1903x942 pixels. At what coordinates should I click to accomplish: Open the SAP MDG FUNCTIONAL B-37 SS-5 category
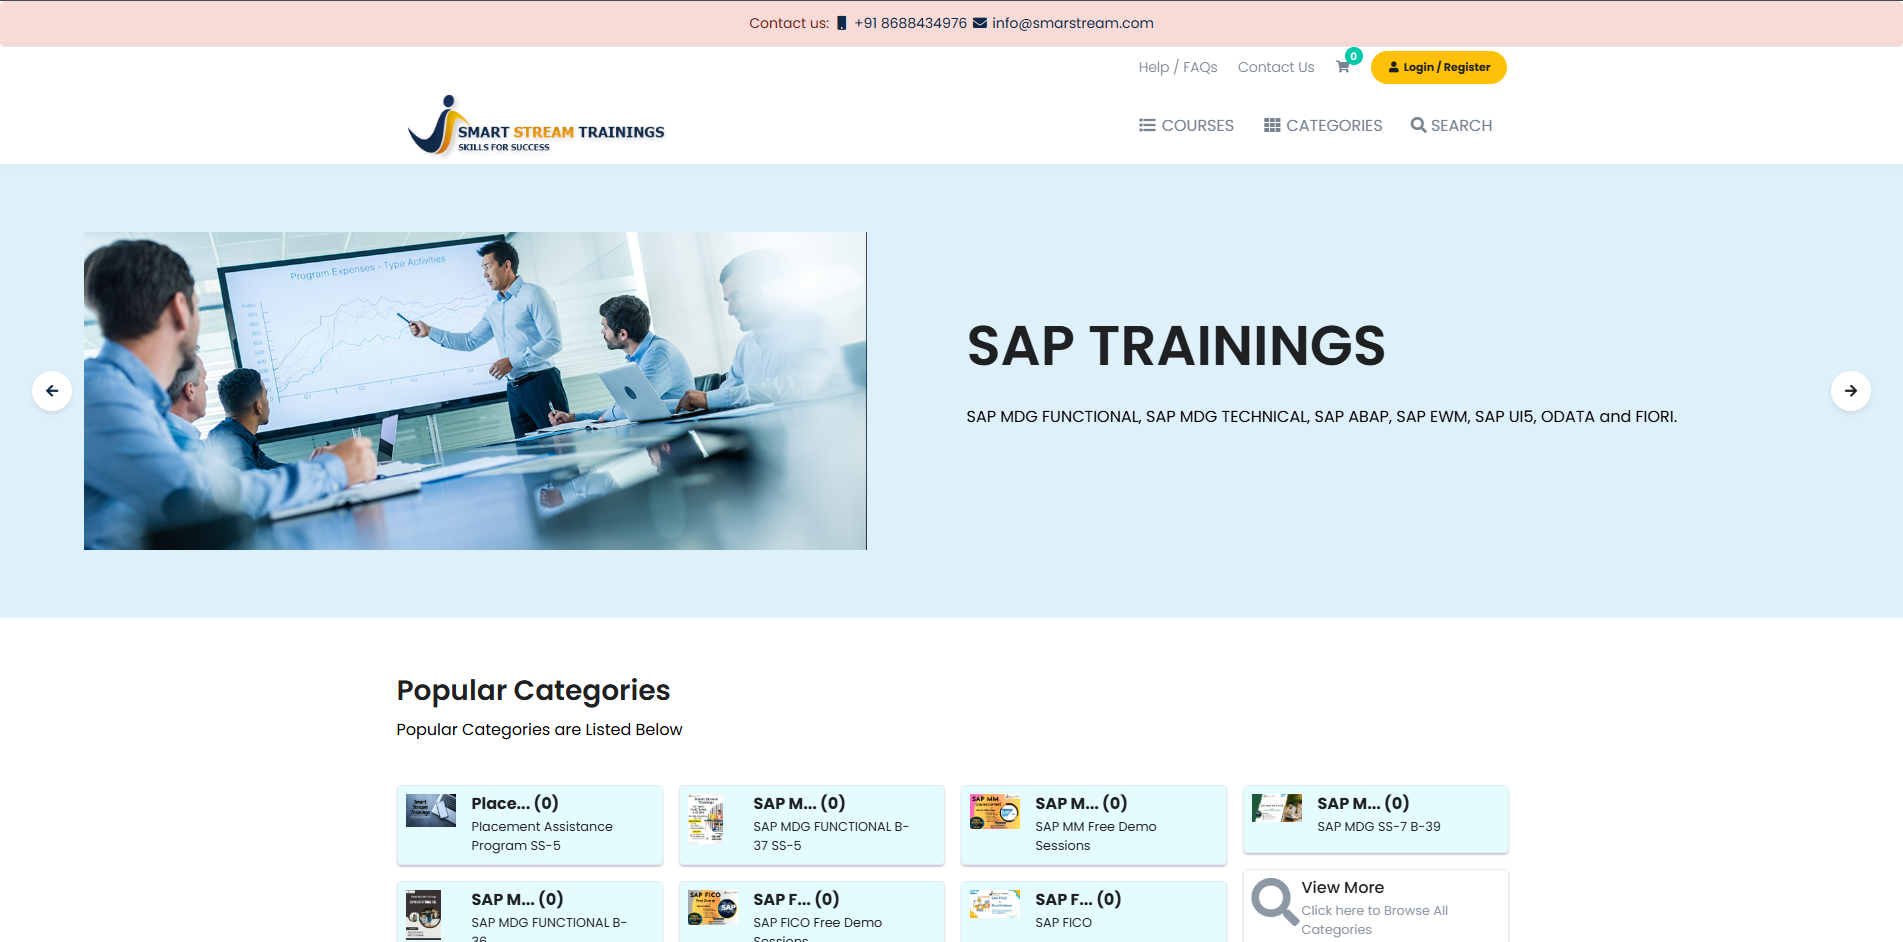pos(811,825)
